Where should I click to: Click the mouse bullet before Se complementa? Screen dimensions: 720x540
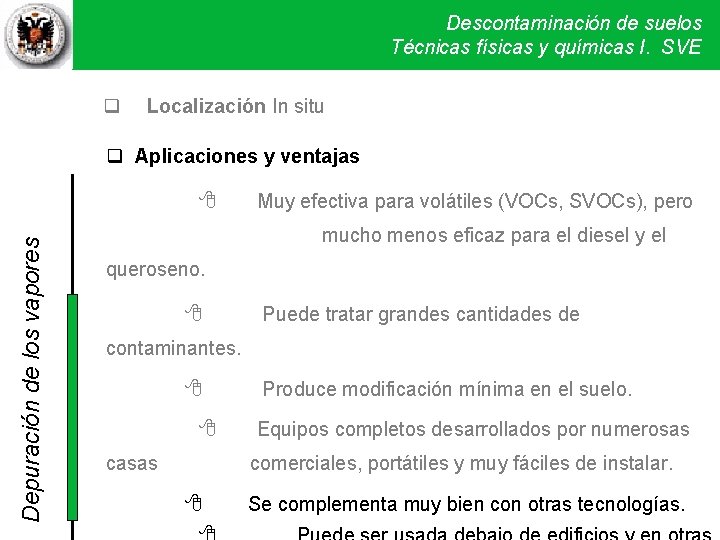(193, 502)
